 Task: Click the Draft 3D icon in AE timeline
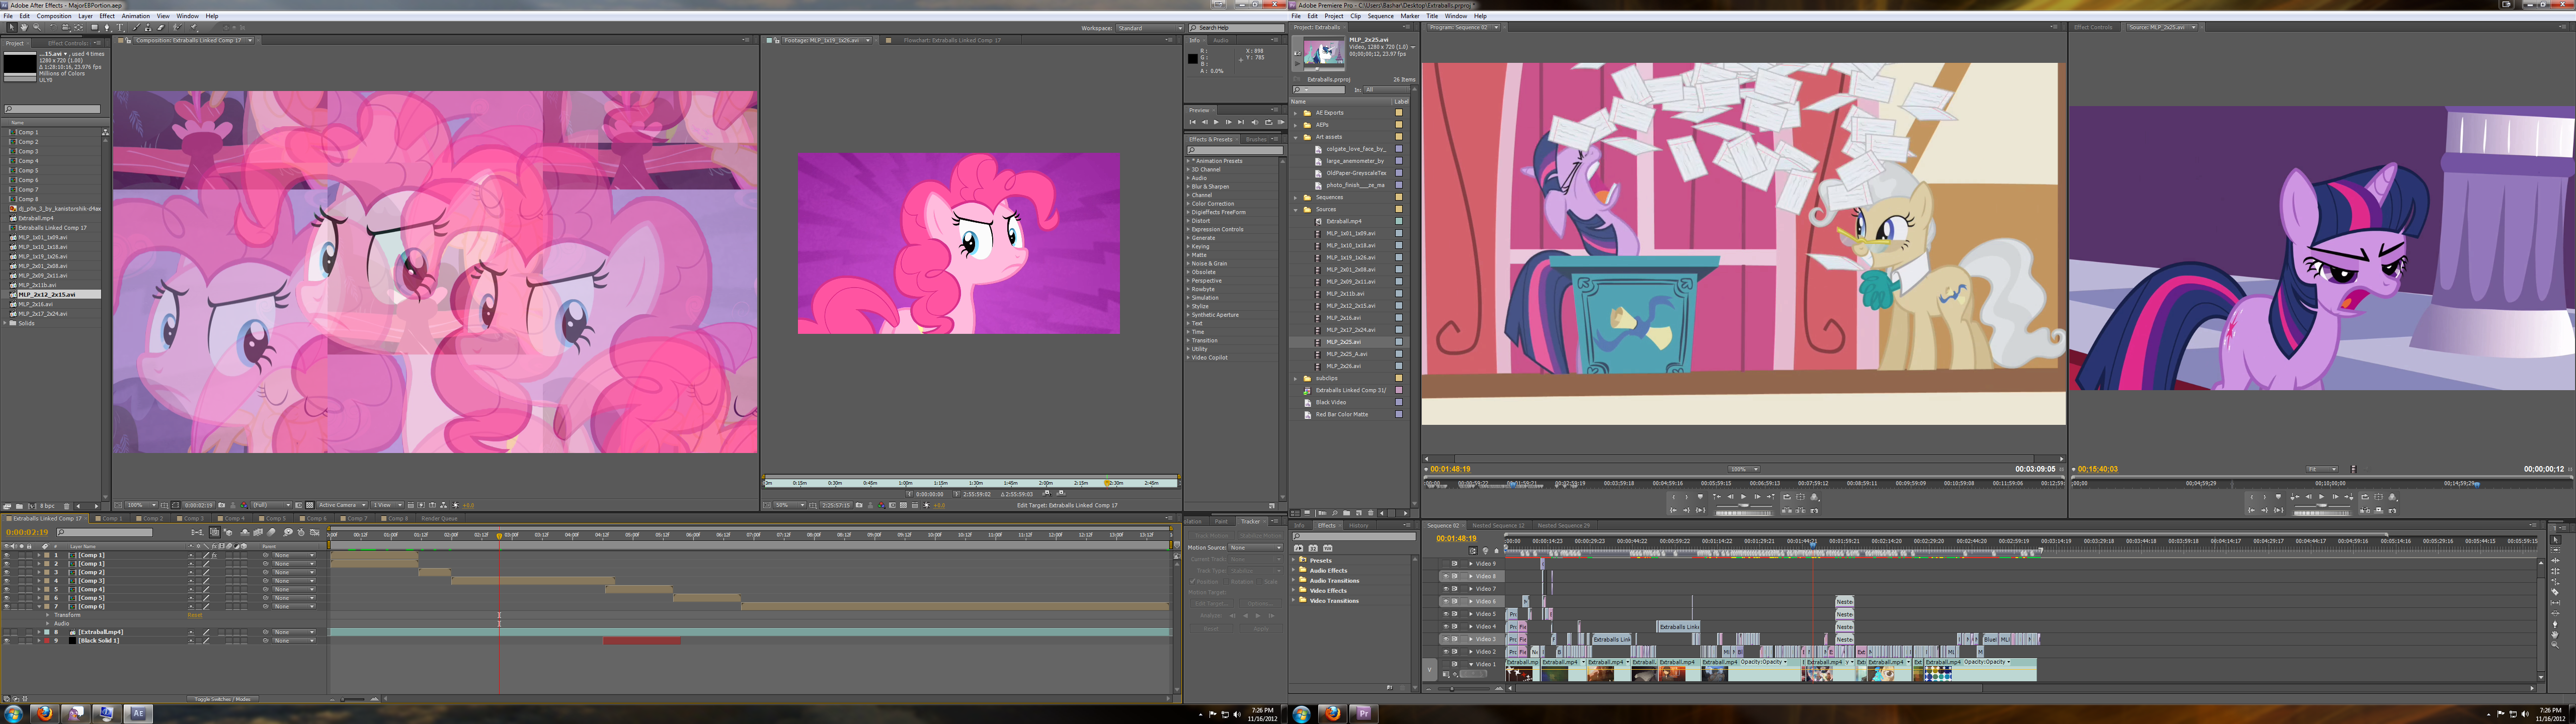coord(228,532)
